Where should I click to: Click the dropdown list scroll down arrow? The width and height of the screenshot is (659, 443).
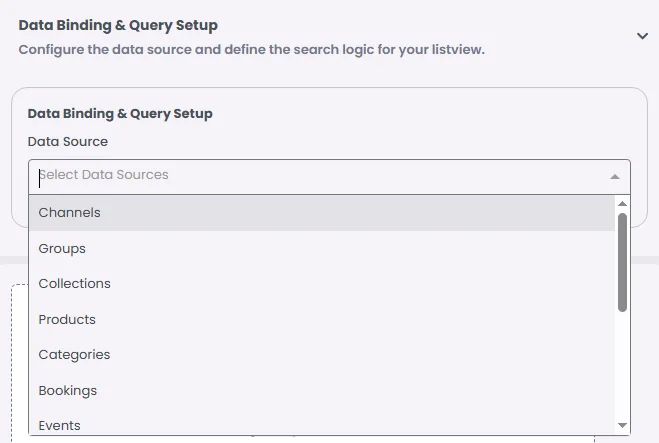click(x=623, y=426)
